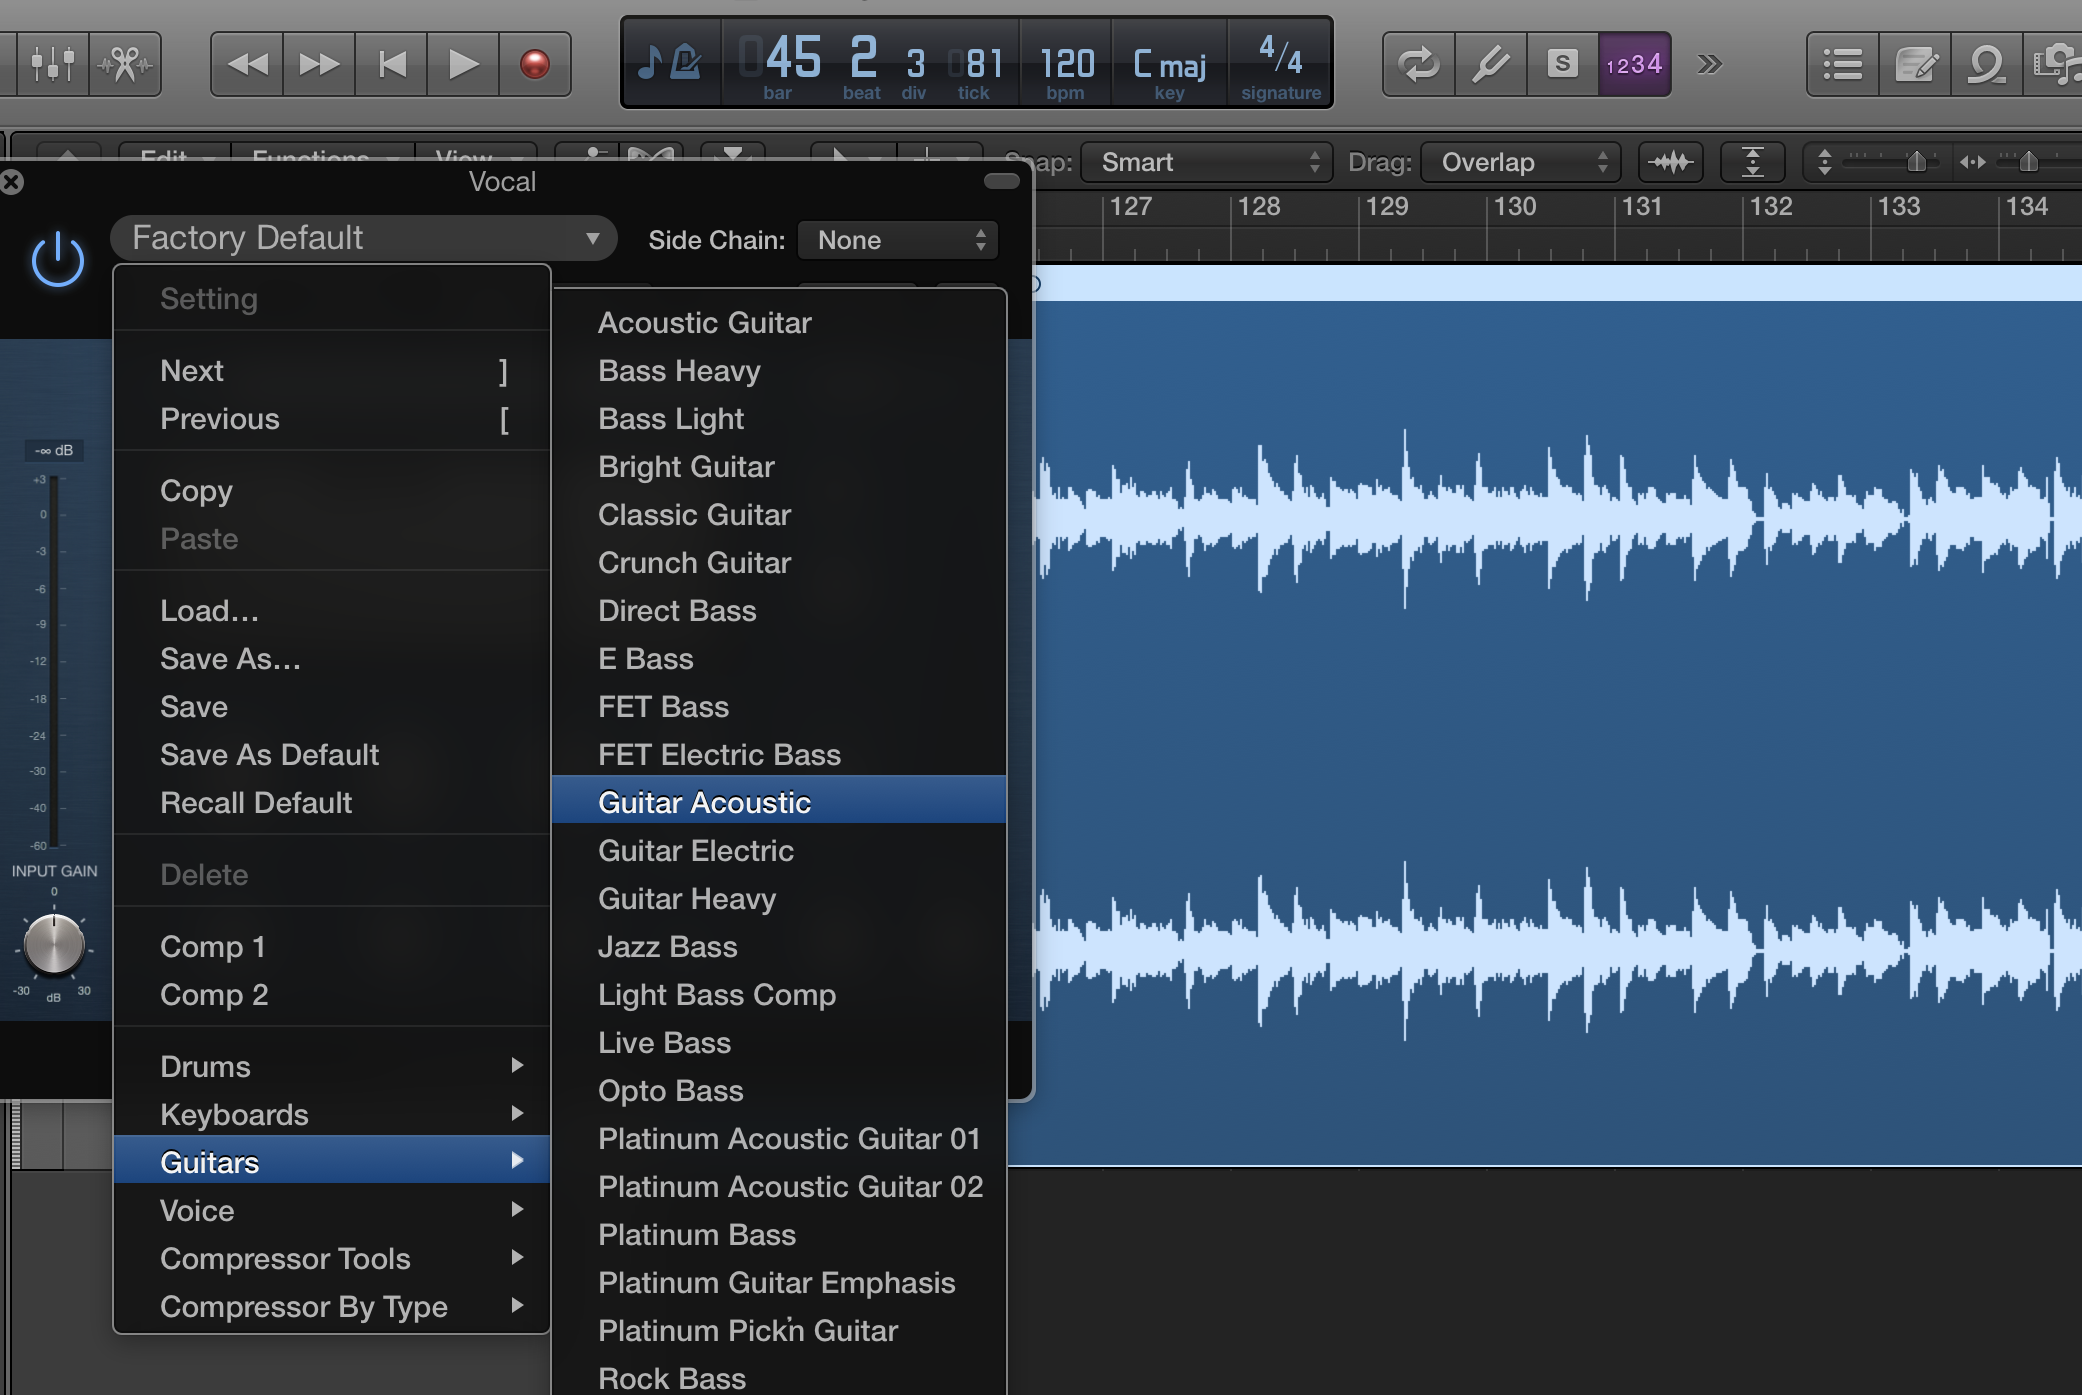Click the red Record icon
The height and width of the screenshot is (1395, 2082).
(535, 64)
